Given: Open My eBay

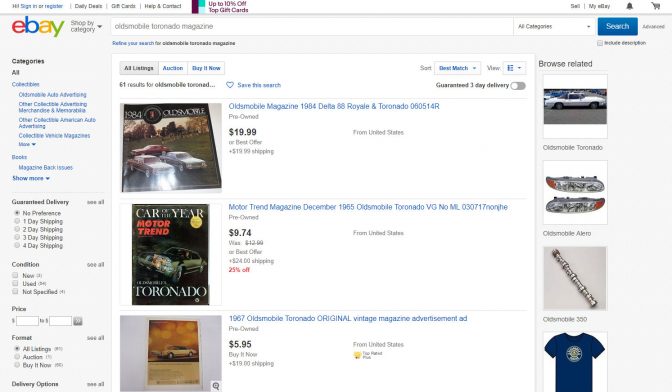Looking at the screenshot, I should pyautogui.click(x=599, y=6).
